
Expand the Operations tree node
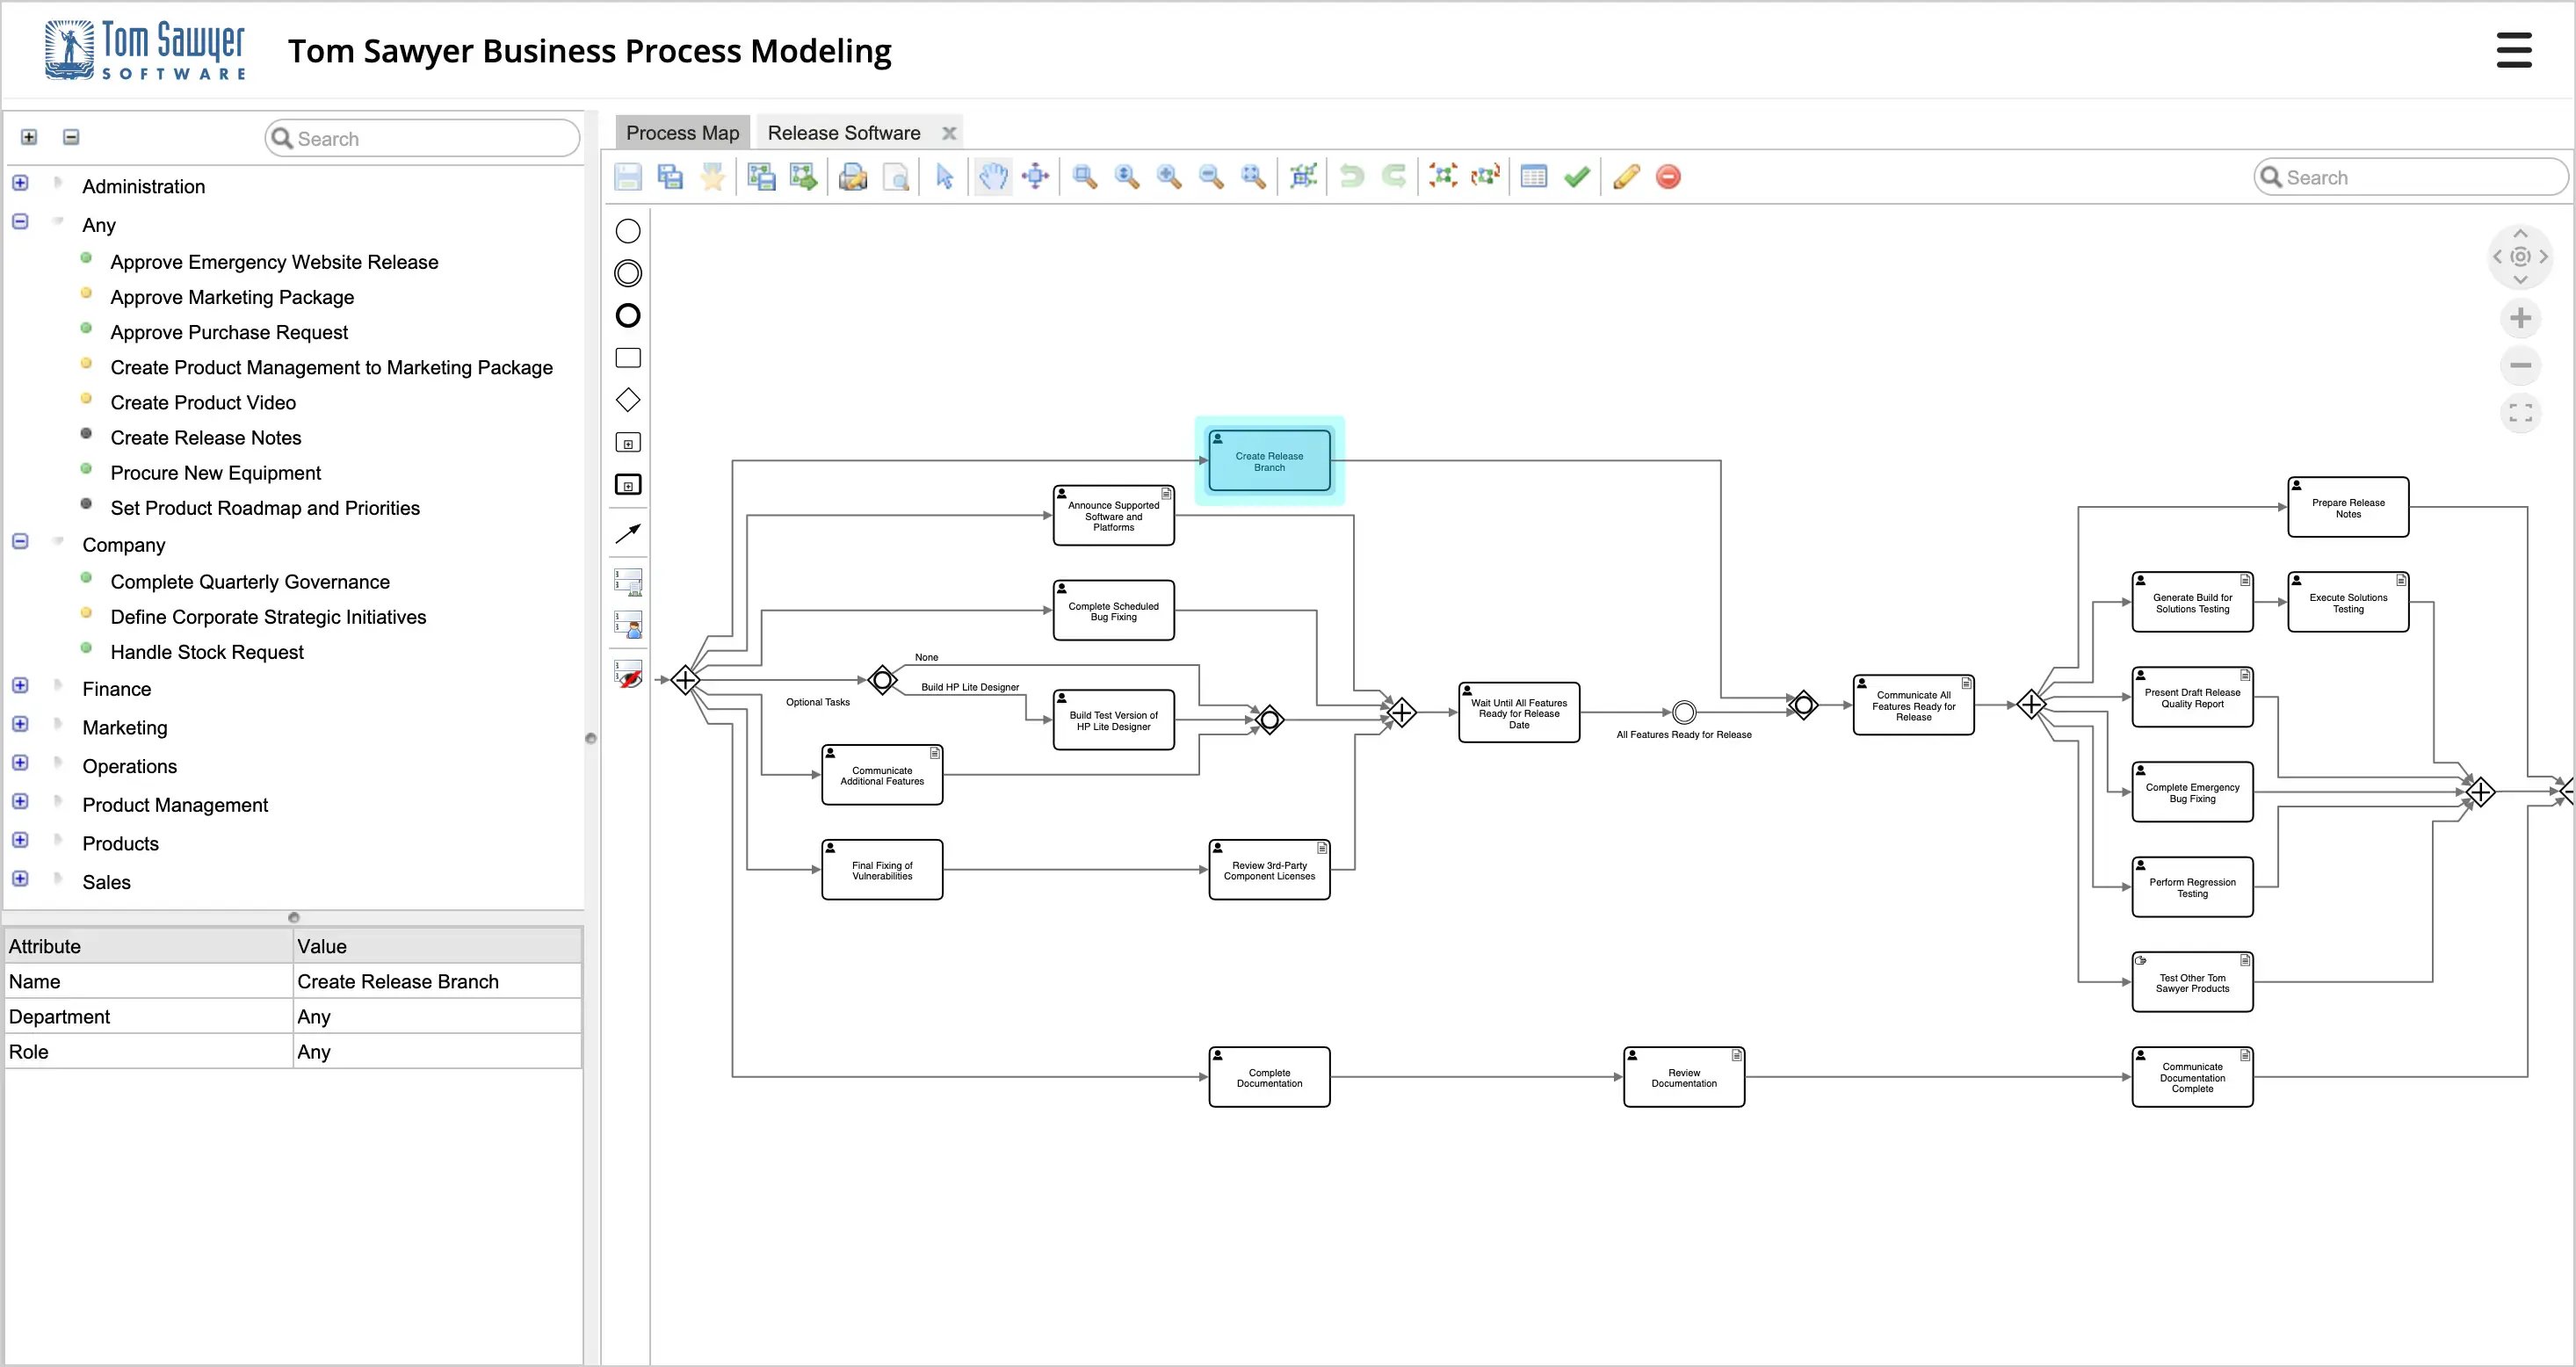(20, 763)
